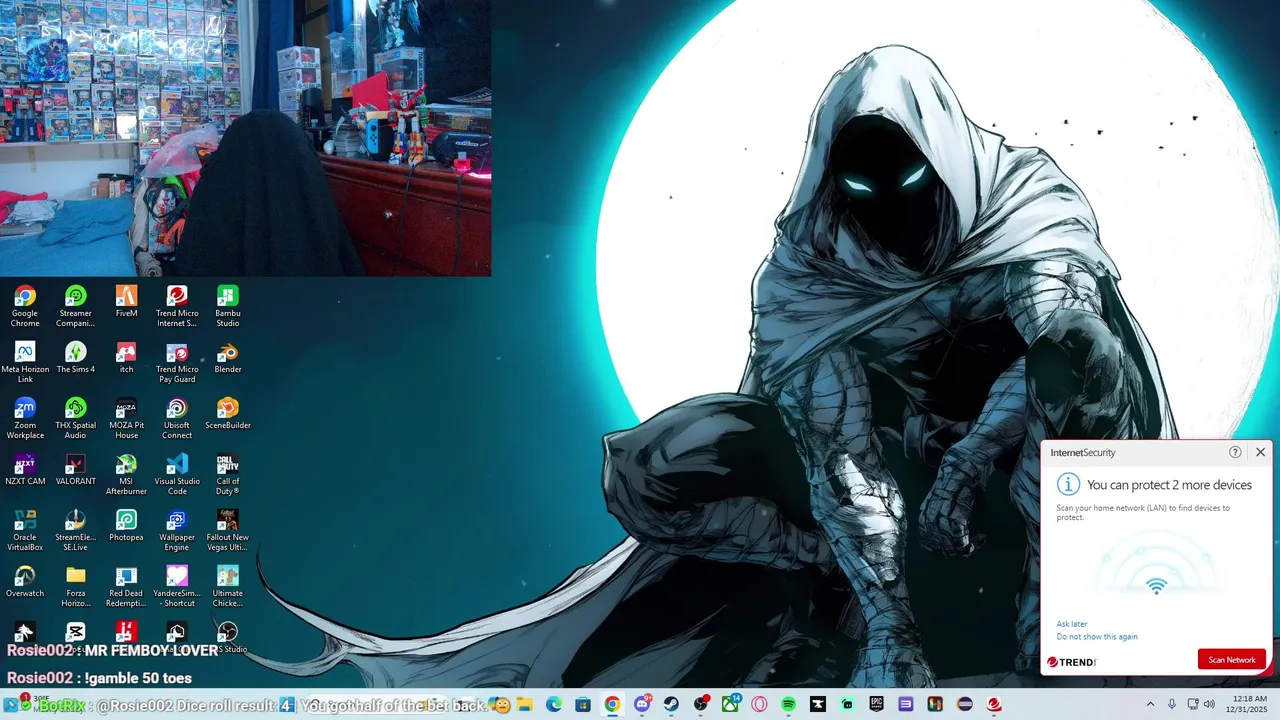Open Opera GX taskbar icon
The image size is (1280, 720).
click(759, 704)
